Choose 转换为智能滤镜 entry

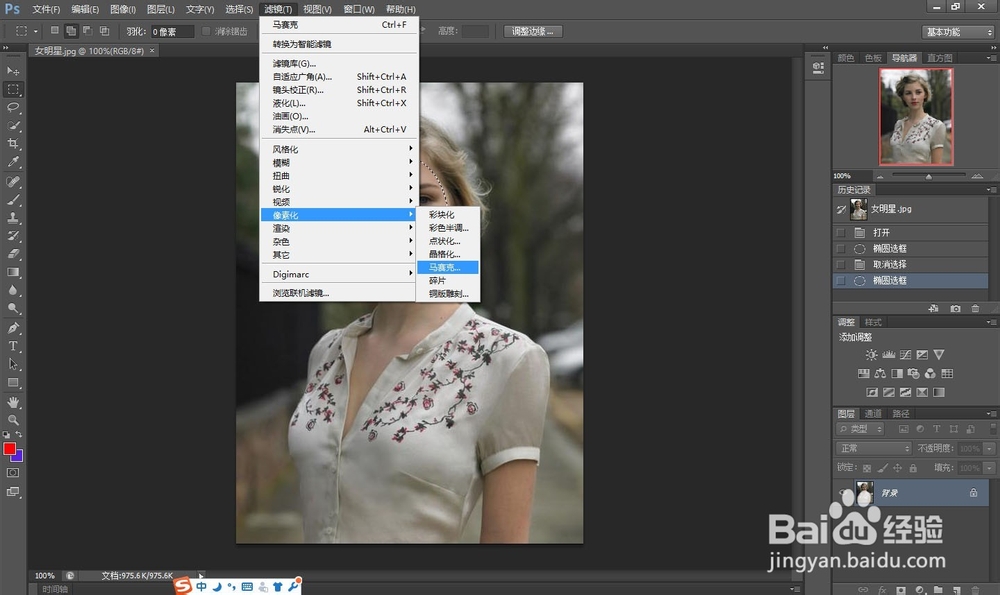339,44
